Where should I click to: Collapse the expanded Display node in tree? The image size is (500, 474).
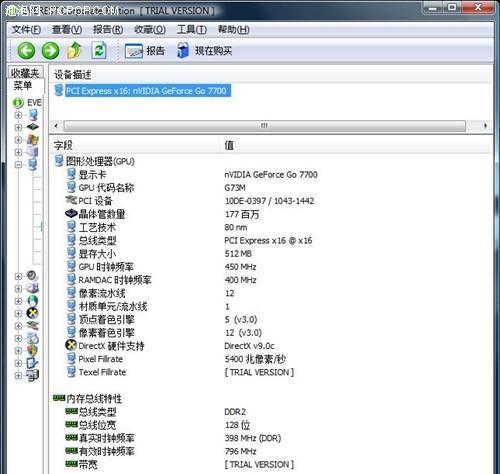click(x=18, y=164)
